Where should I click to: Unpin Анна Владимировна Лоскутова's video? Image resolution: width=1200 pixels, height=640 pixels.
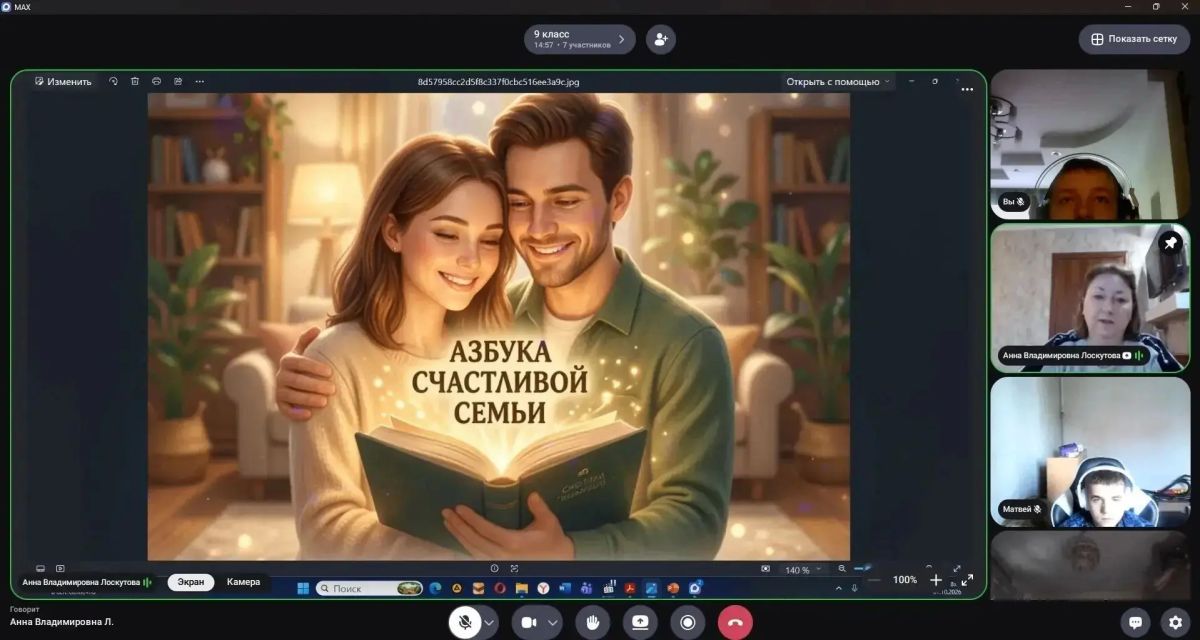pos(1171,243)
